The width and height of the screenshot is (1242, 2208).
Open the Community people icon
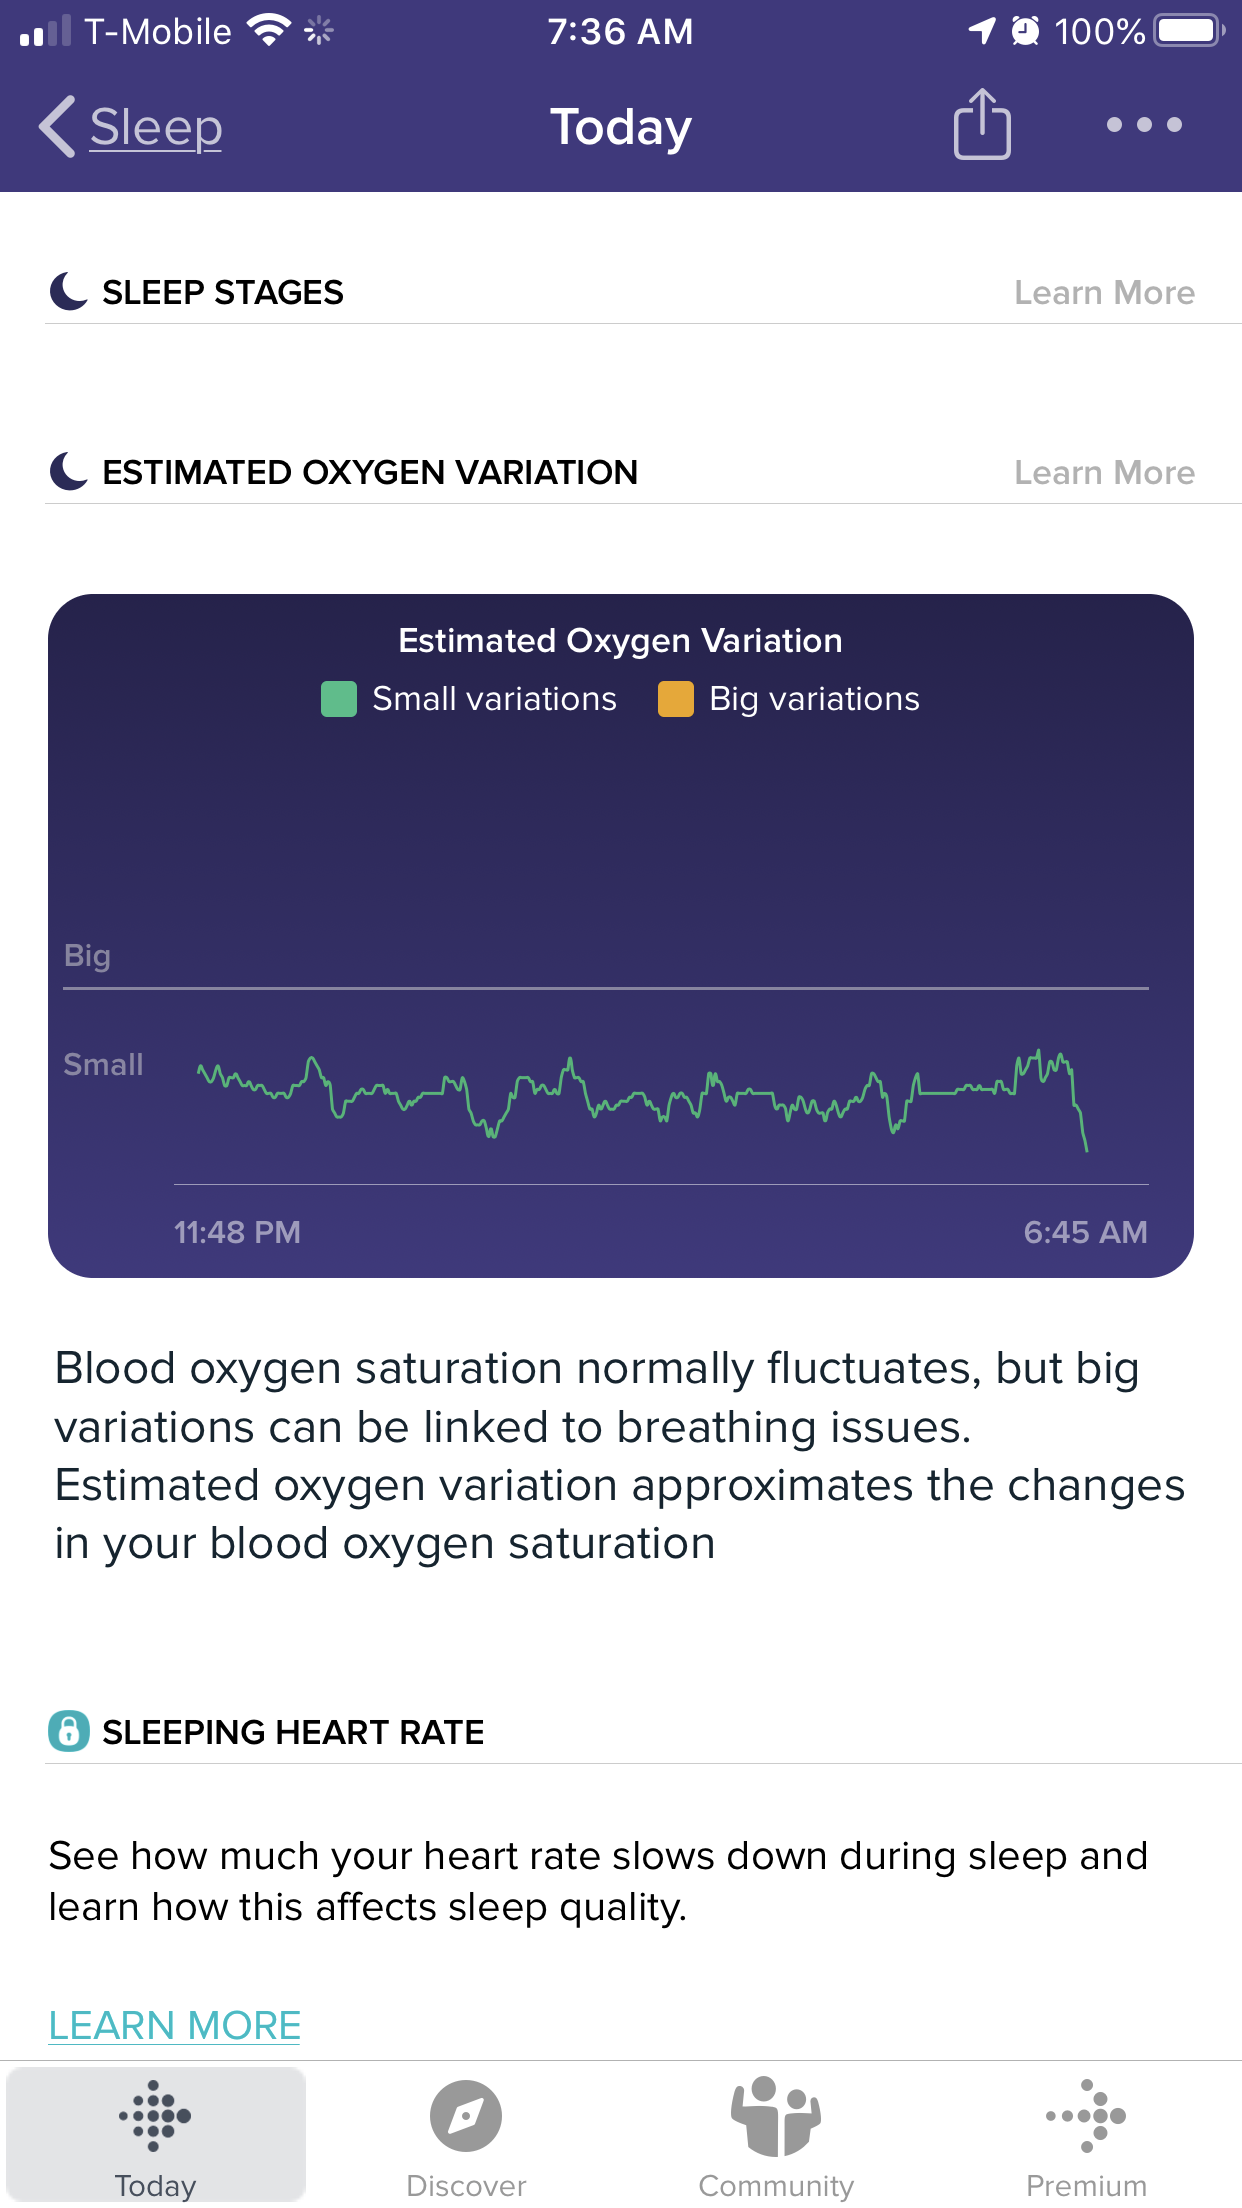click(776, 2116)
